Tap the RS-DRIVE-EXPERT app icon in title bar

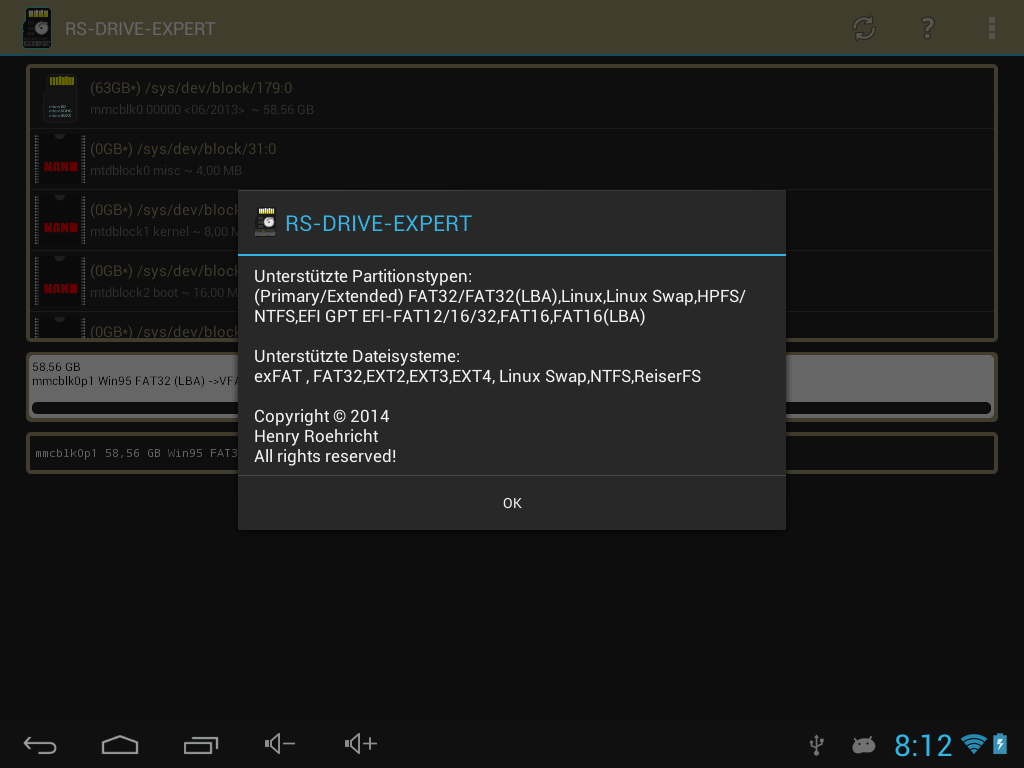pos(37,28)
